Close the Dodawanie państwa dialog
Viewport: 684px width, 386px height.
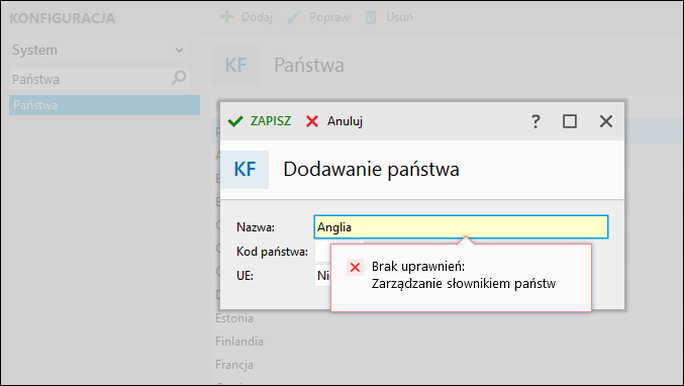pyautogui.click(x=606, y=121)
